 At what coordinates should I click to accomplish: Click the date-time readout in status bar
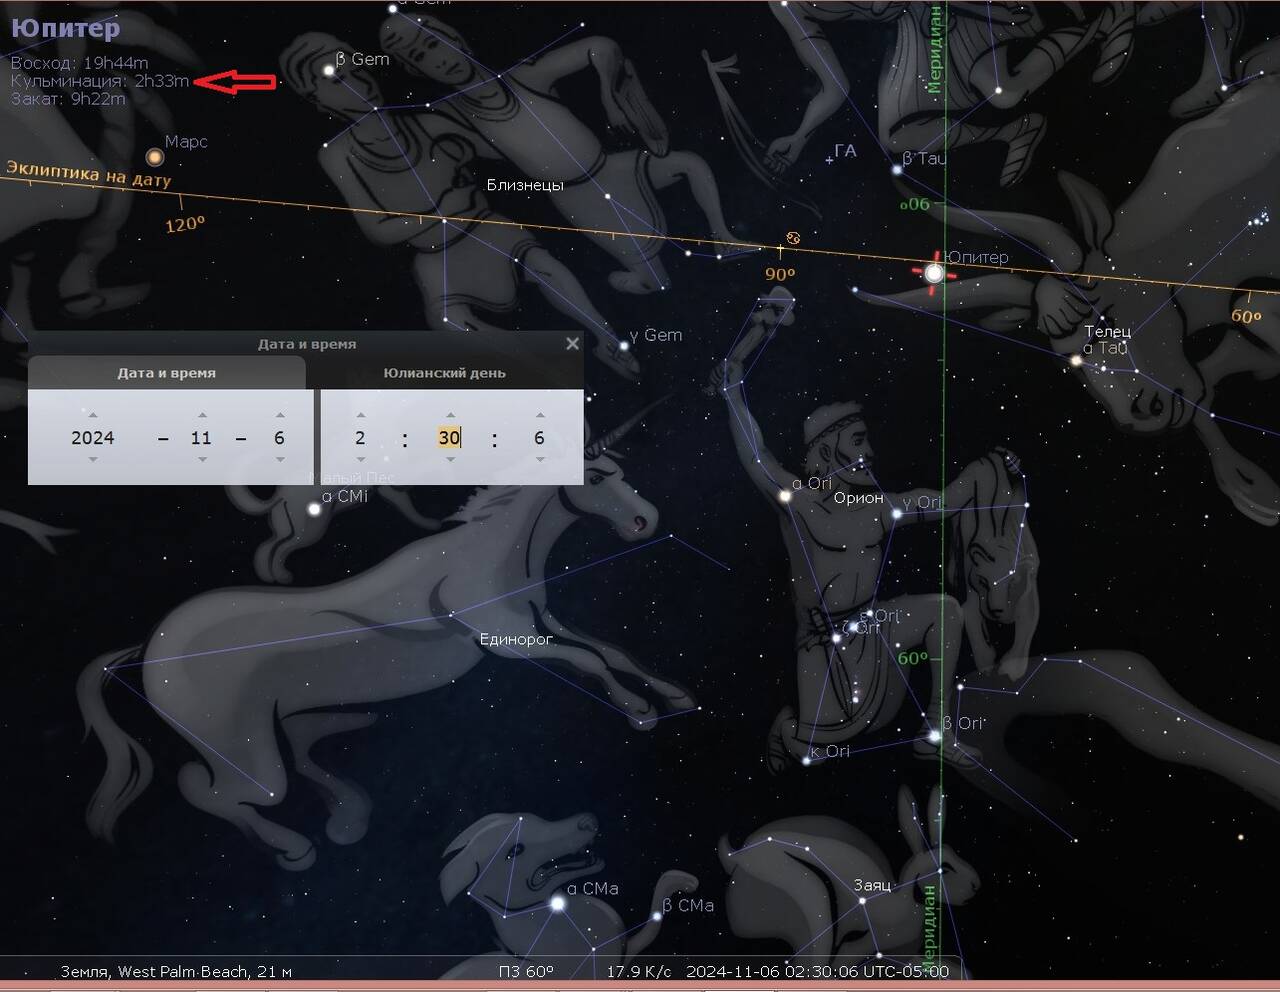(817, 971)
